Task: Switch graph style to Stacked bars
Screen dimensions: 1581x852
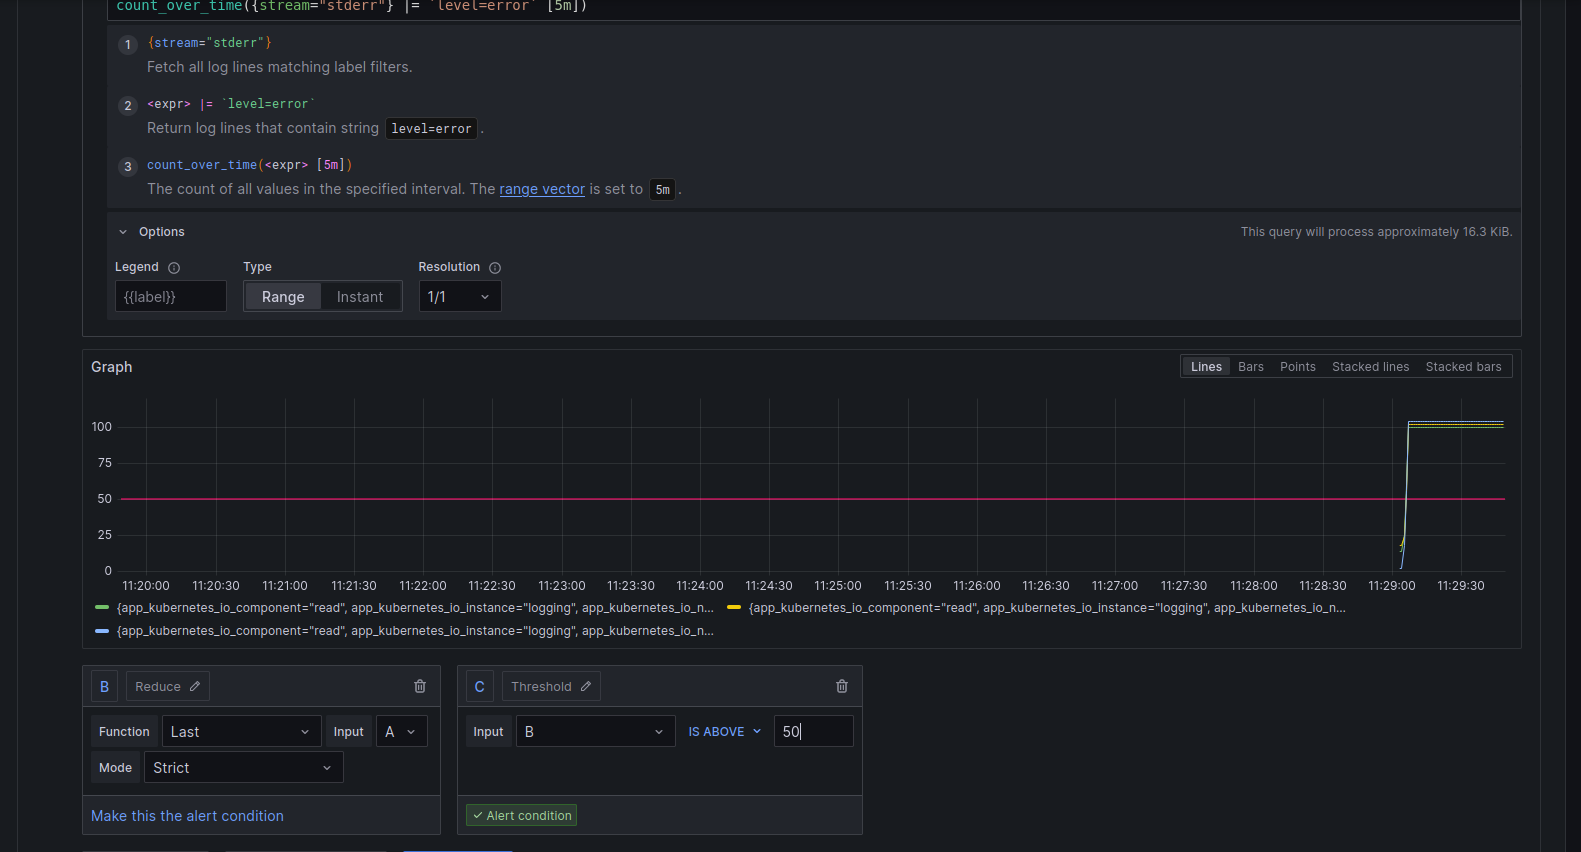Action: tap(1464, 367)
